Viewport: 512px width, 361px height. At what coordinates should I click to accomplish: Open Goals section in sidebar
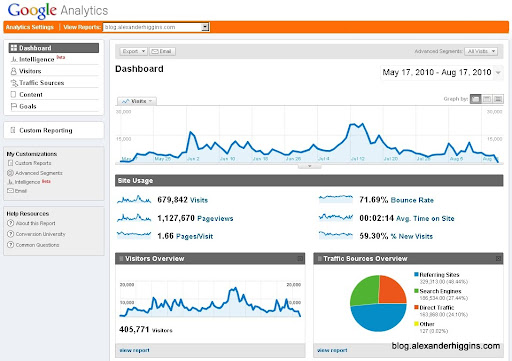[x=28, y=106]
